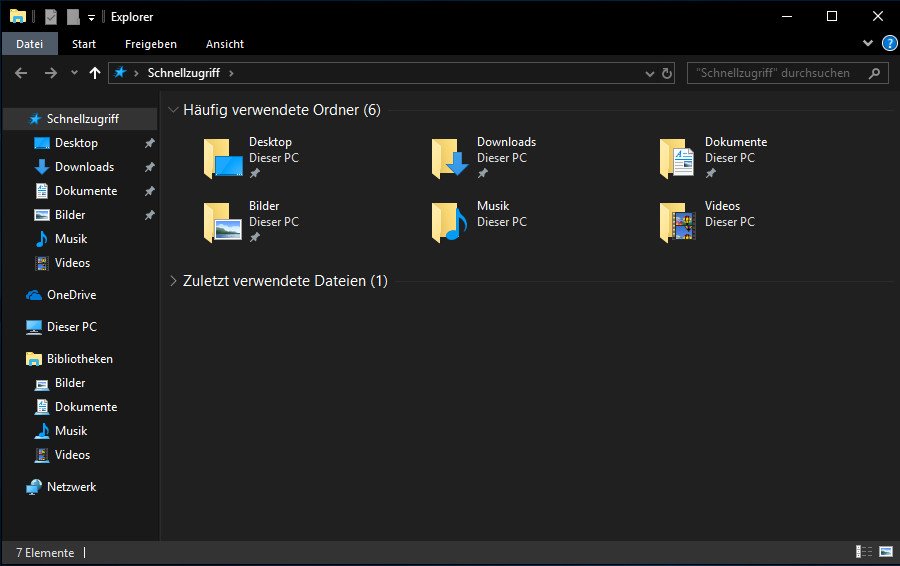The height and width of the screenshot is (566, 900).
Task: Open the address bar history dropdown
Action: [649, 73]
